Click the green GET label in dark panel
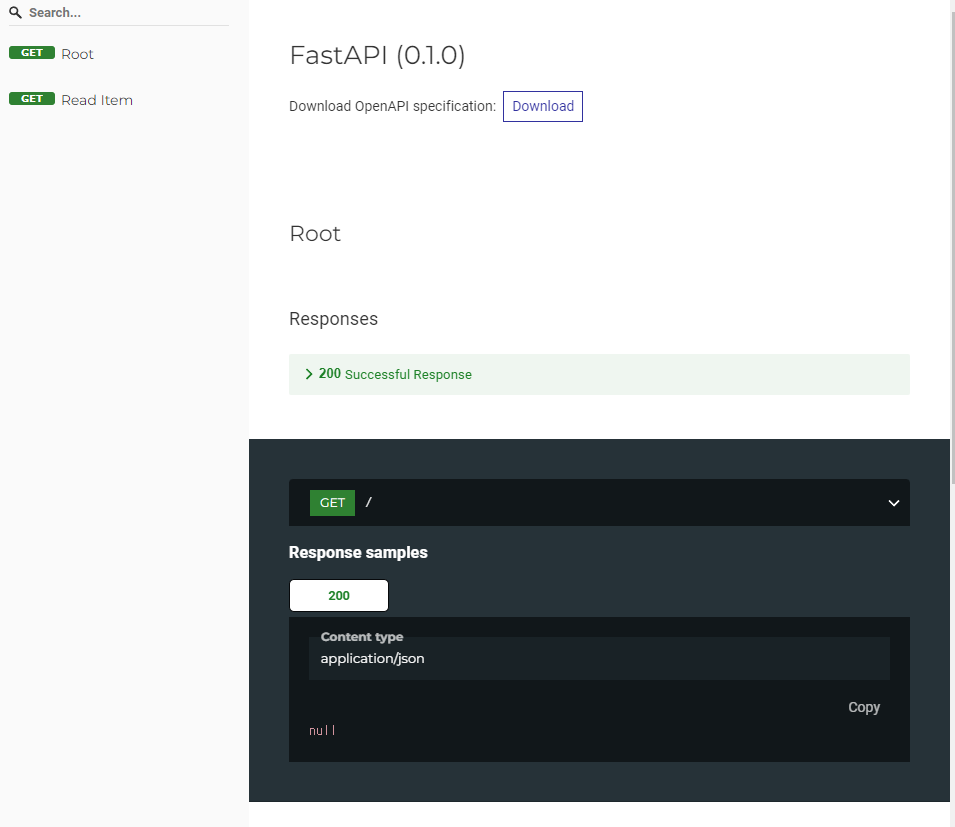This screenshot has height=827, width=955. point(332,503)
